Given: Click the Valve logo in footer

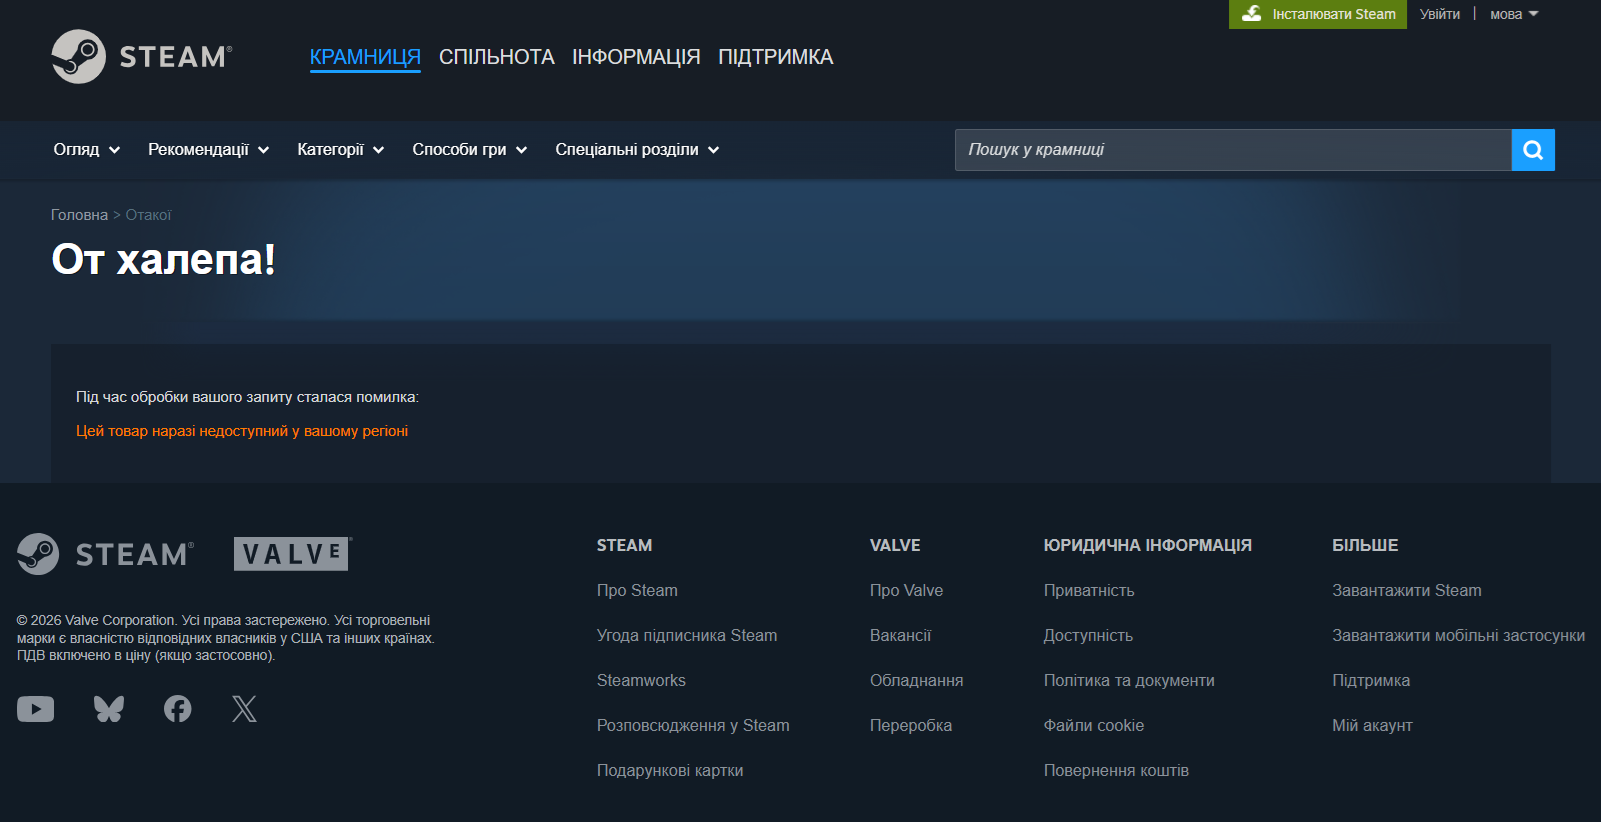Looking at the screenshot, I should point(291,554).
